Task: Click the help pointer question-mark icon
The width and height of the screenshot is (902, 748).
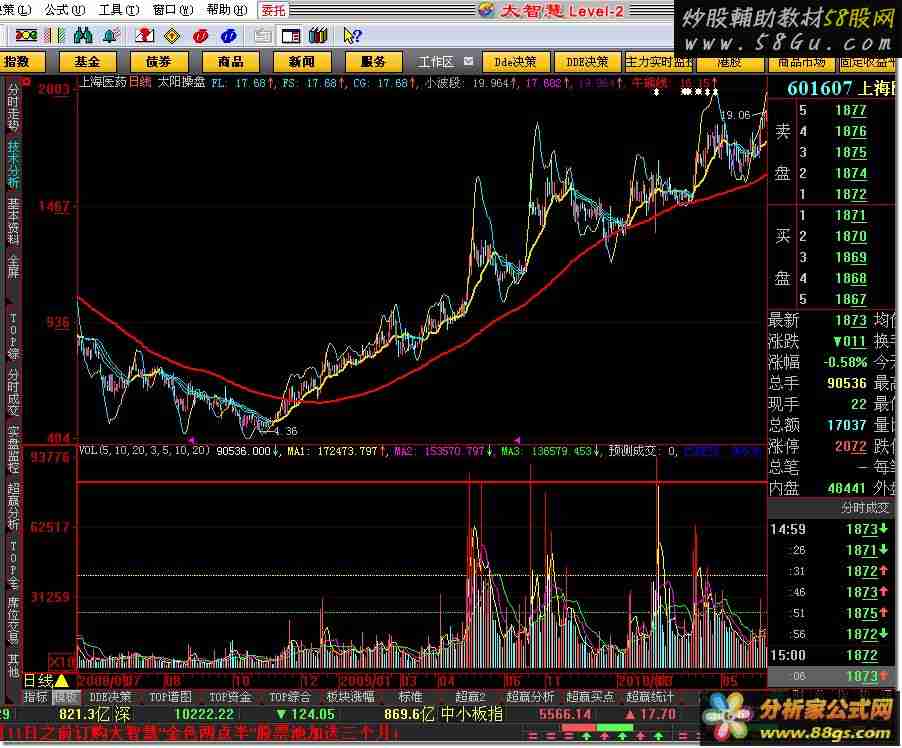Action: point(352,36)
